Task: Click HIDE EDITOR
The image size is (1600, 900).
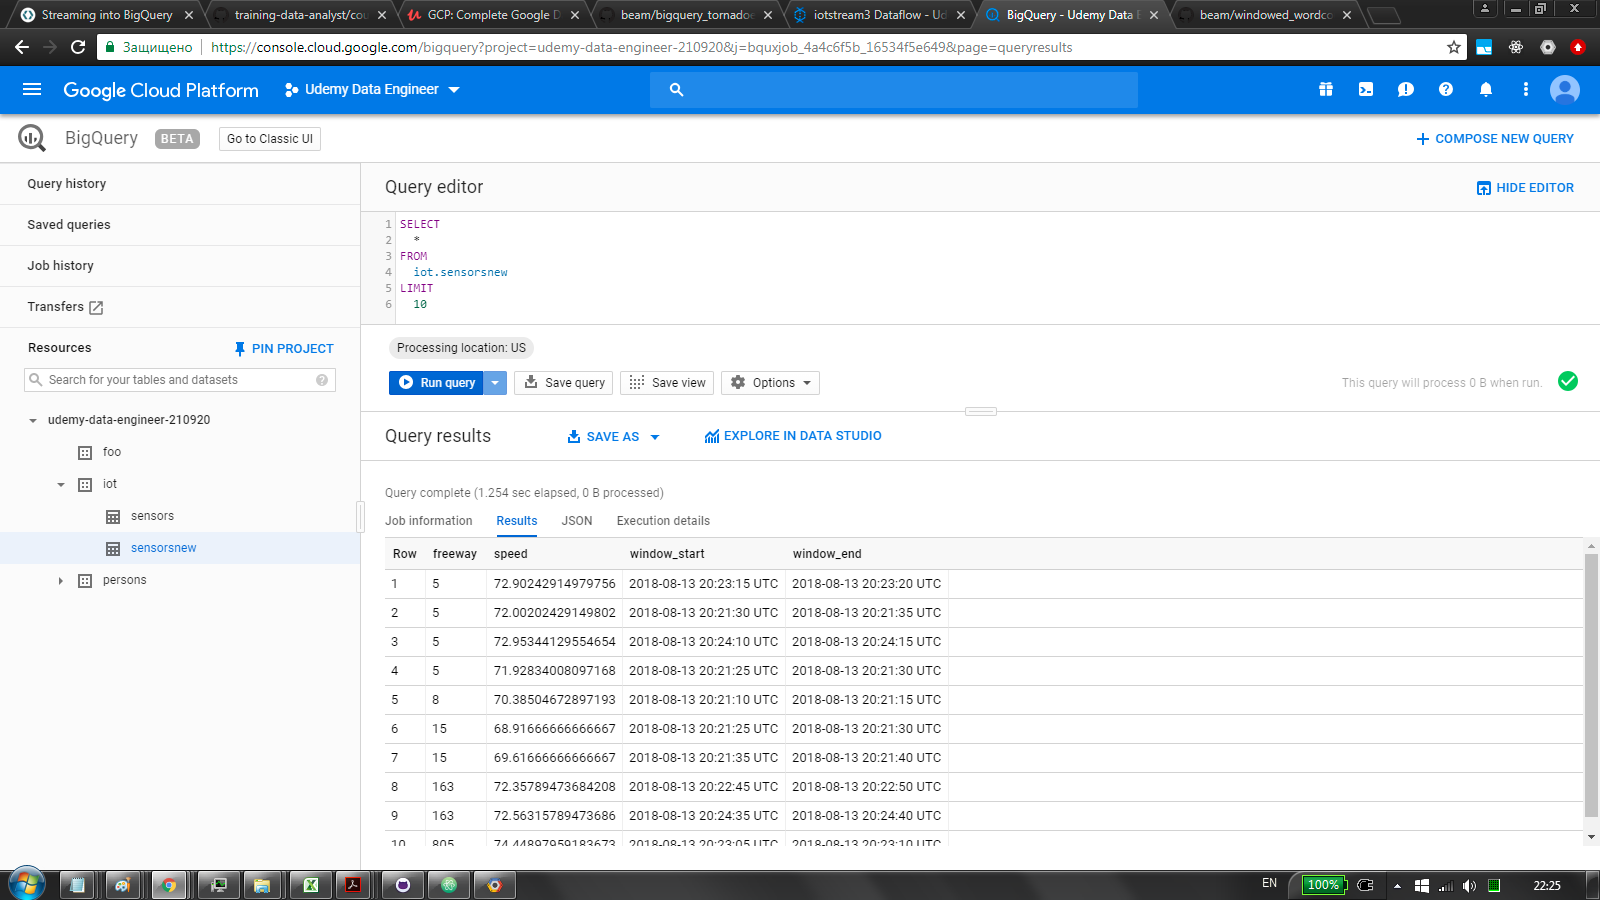Action: coord(1525,188)
